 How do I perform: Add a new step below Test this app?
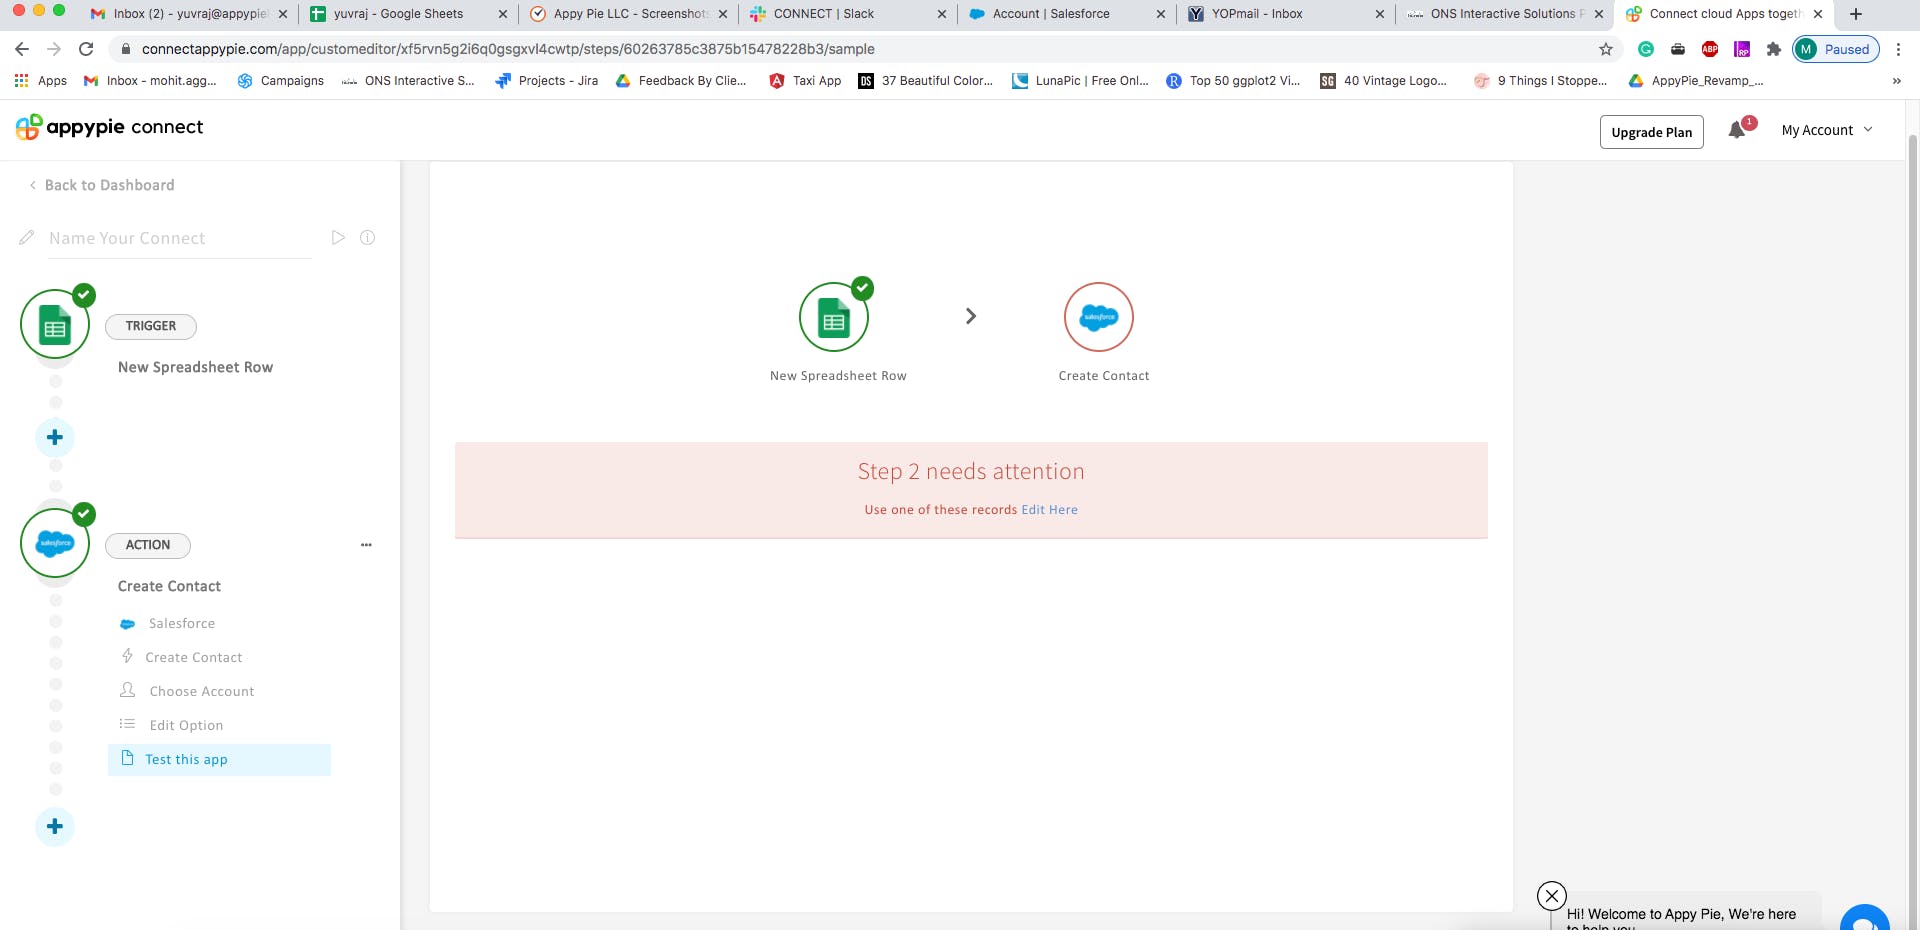coord(55,826)
